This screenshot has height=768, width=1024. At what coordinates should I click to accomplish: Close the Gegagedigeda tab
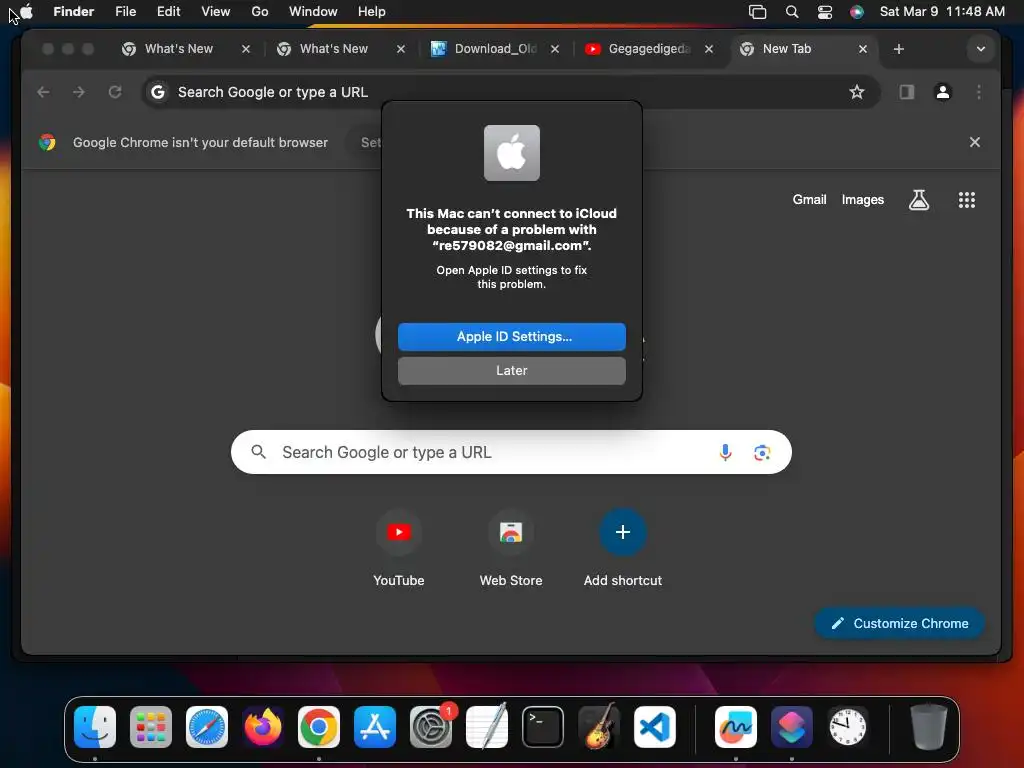coord(709,49)
